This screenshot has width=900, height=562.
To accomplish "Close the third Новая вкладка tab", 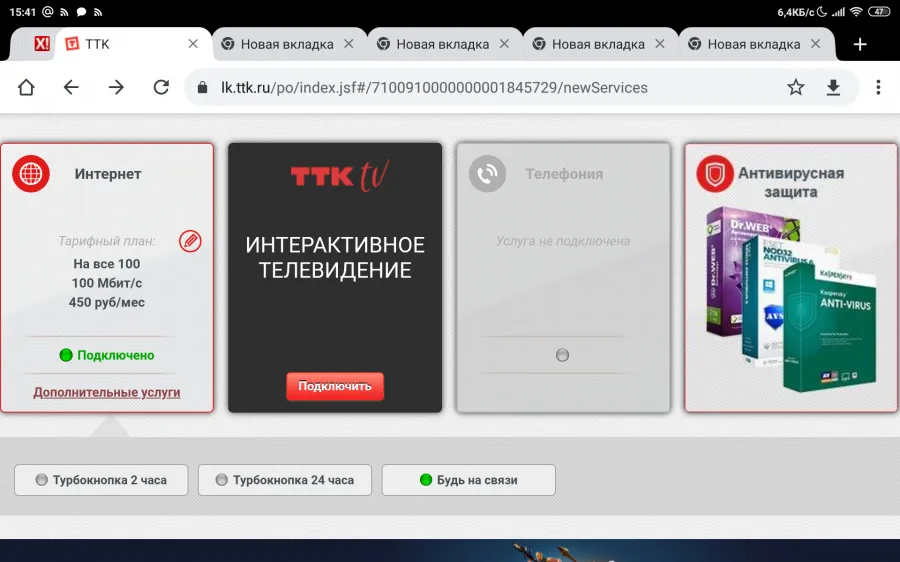I will (660, 44).
